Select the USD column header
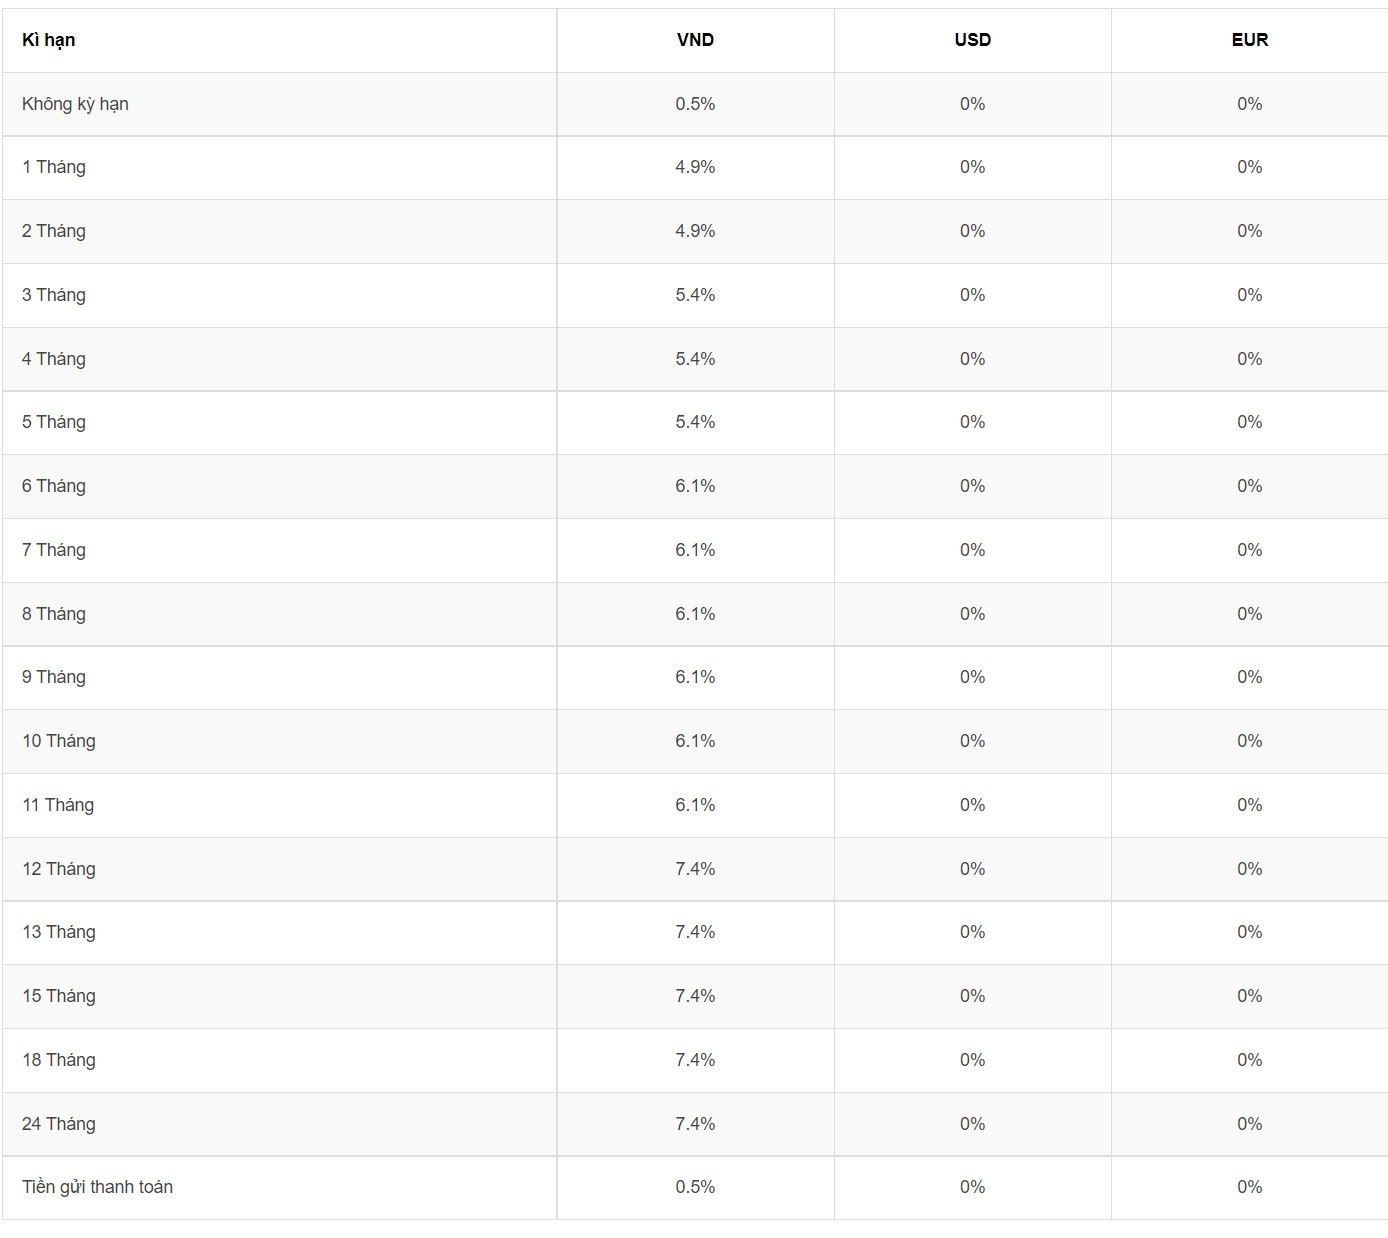This screenshot has width=1388, height=1238. pos(972,40)
